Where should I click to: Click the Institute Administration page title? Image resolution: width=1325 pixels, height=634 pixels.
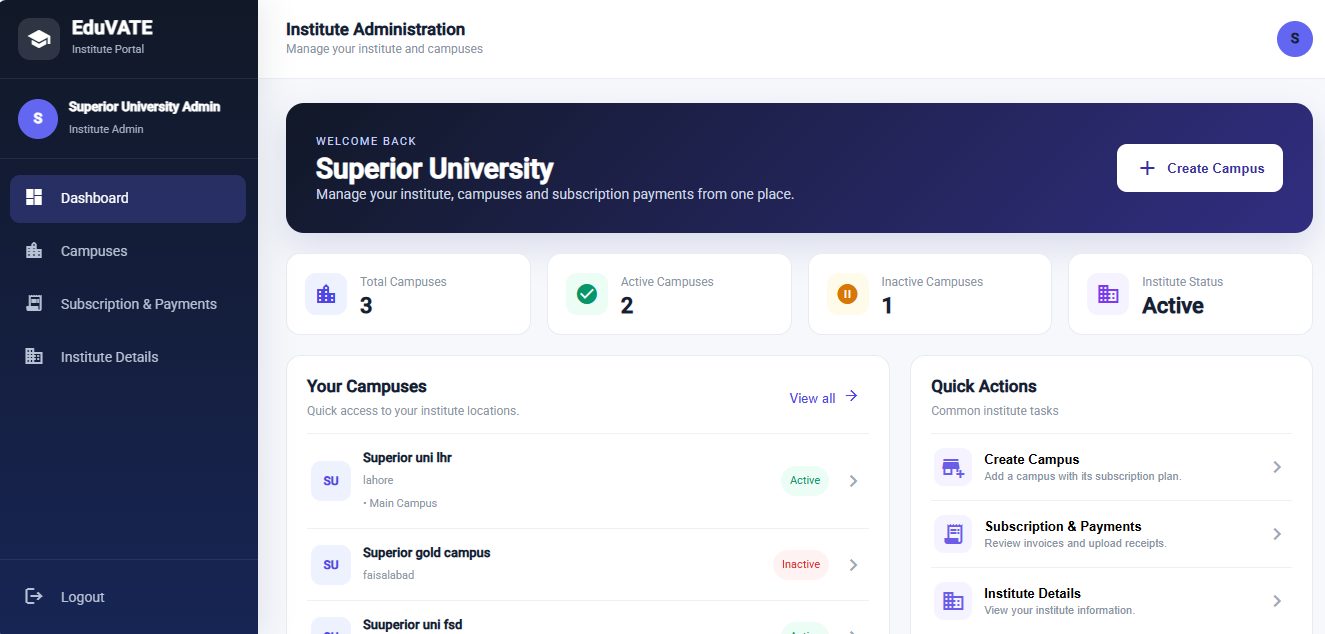375,29
